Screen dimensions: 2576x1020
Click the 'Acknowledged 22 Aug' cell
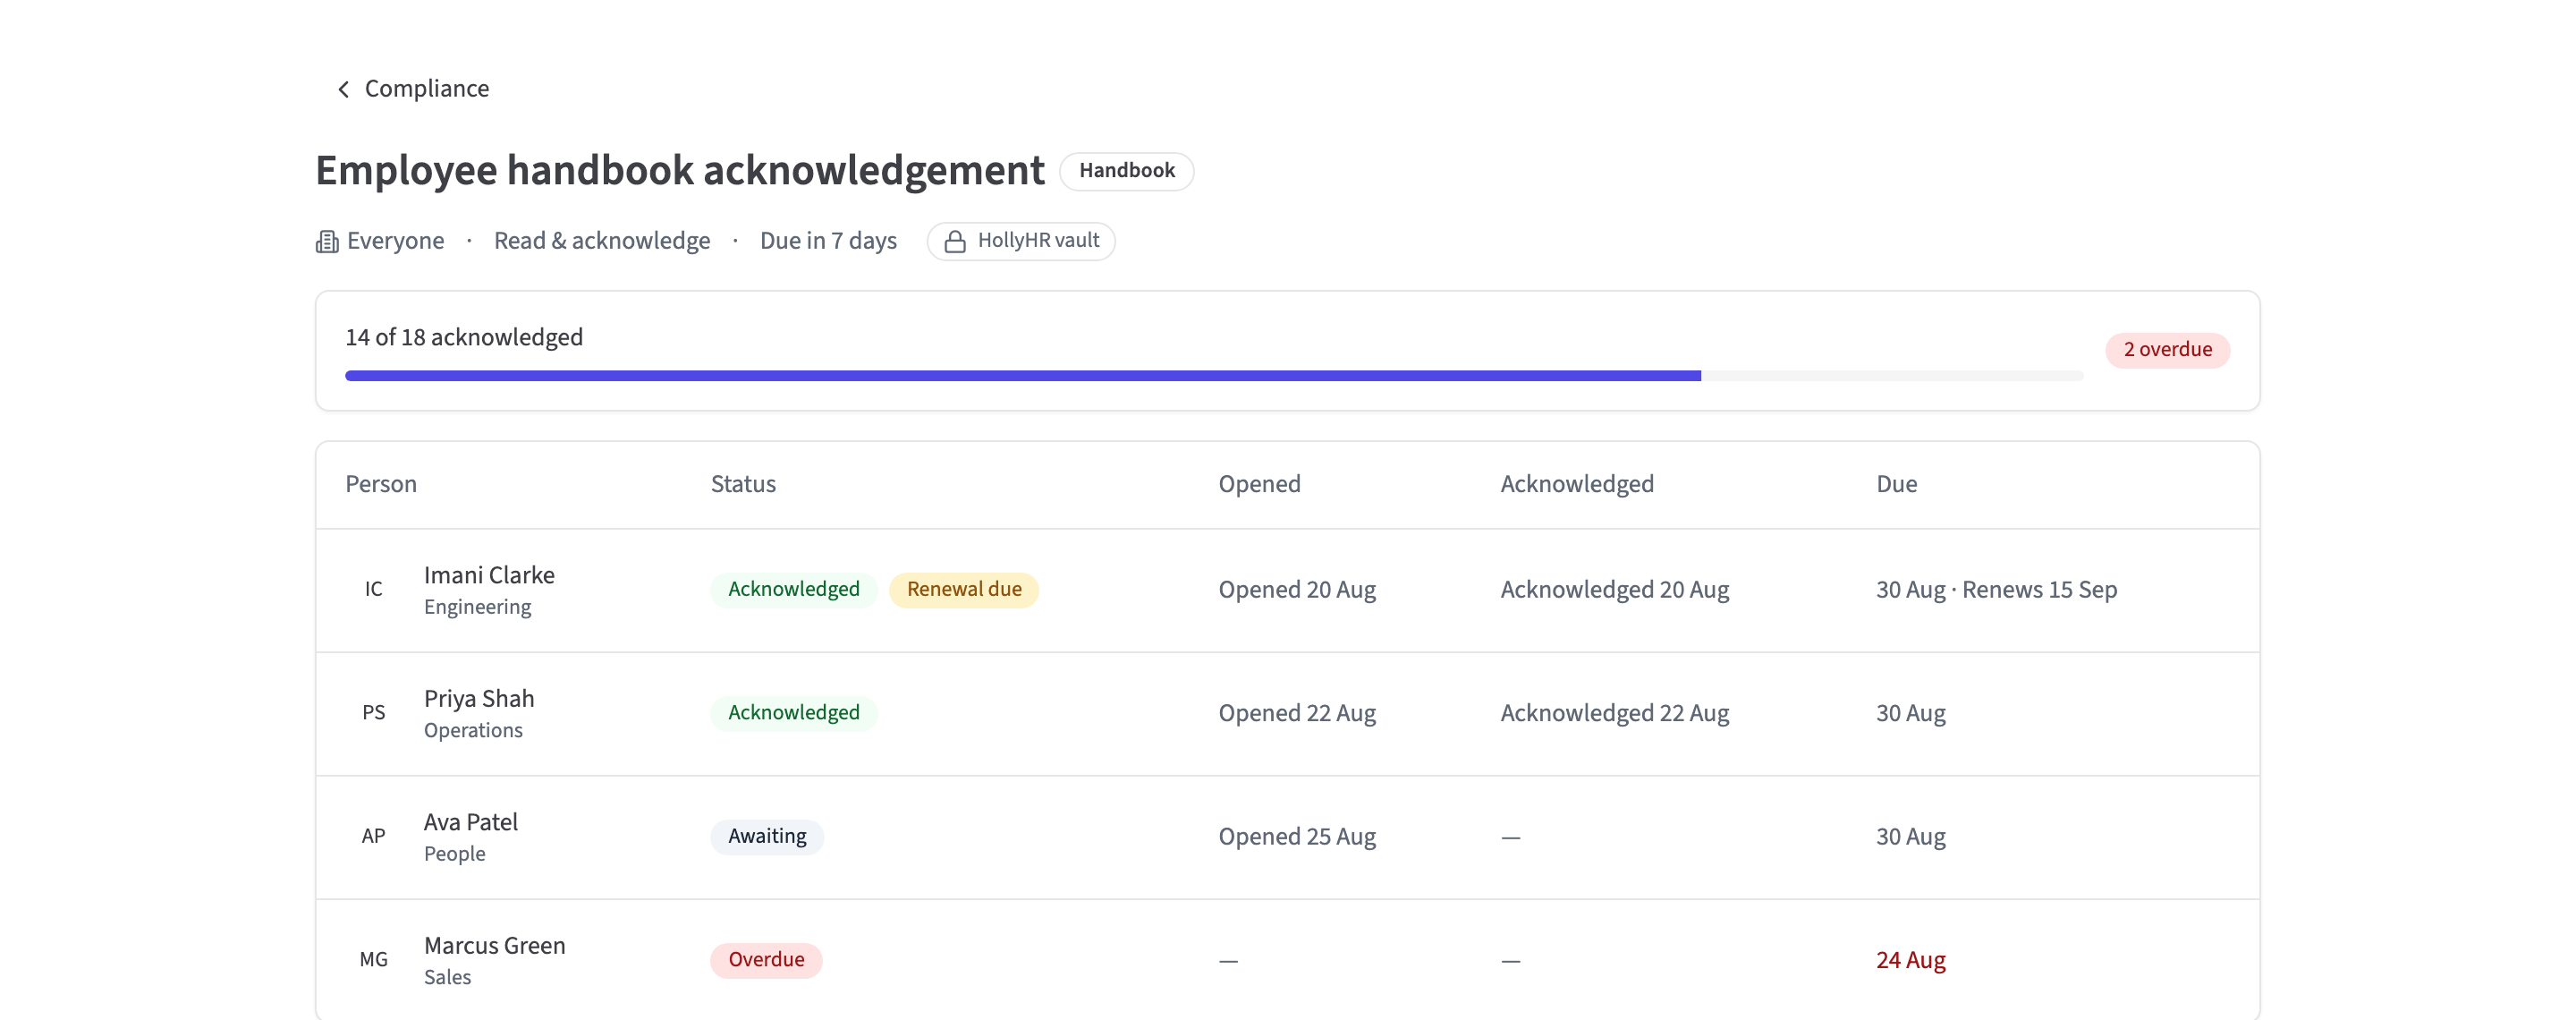[1615, 713]
